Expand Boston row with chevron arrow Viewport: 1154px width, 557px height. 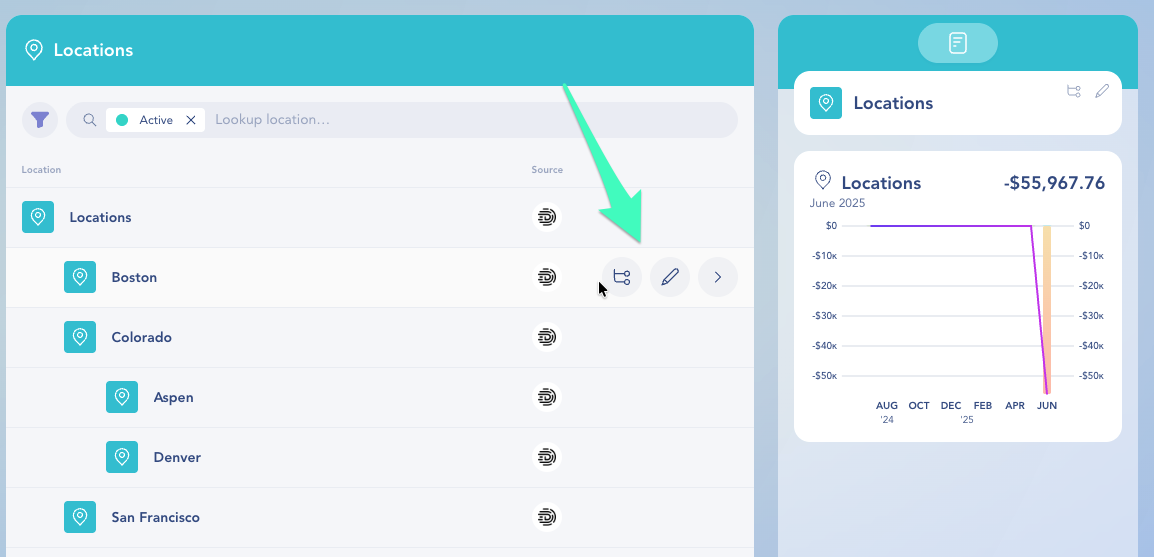click(x=718, y=277)
